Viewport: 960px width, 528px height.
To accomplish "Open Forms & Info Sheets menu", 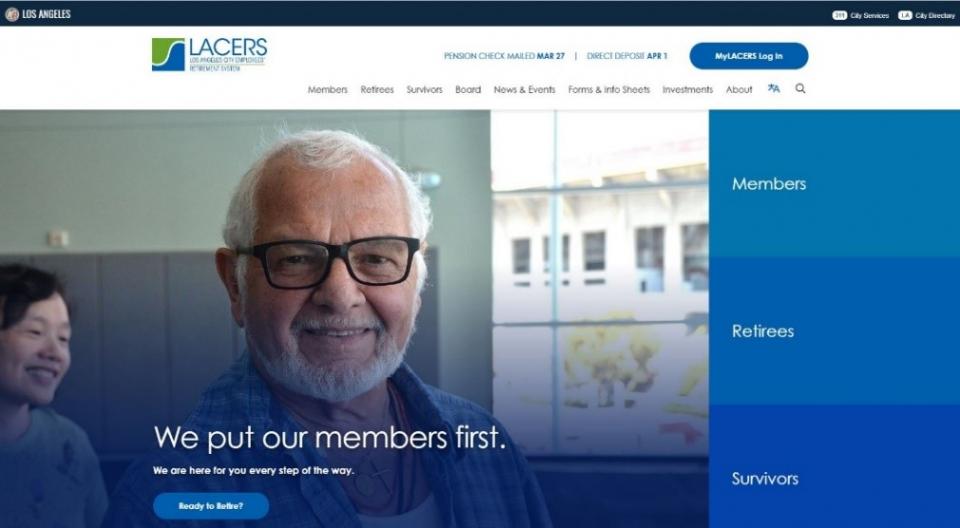I will (609, 89).
